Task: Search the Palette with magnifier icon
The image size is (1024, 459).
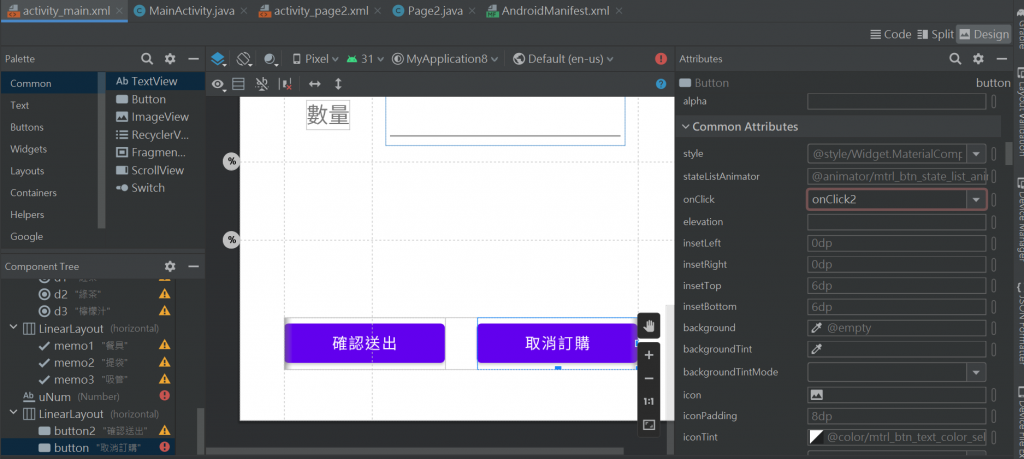Action: 148,59
